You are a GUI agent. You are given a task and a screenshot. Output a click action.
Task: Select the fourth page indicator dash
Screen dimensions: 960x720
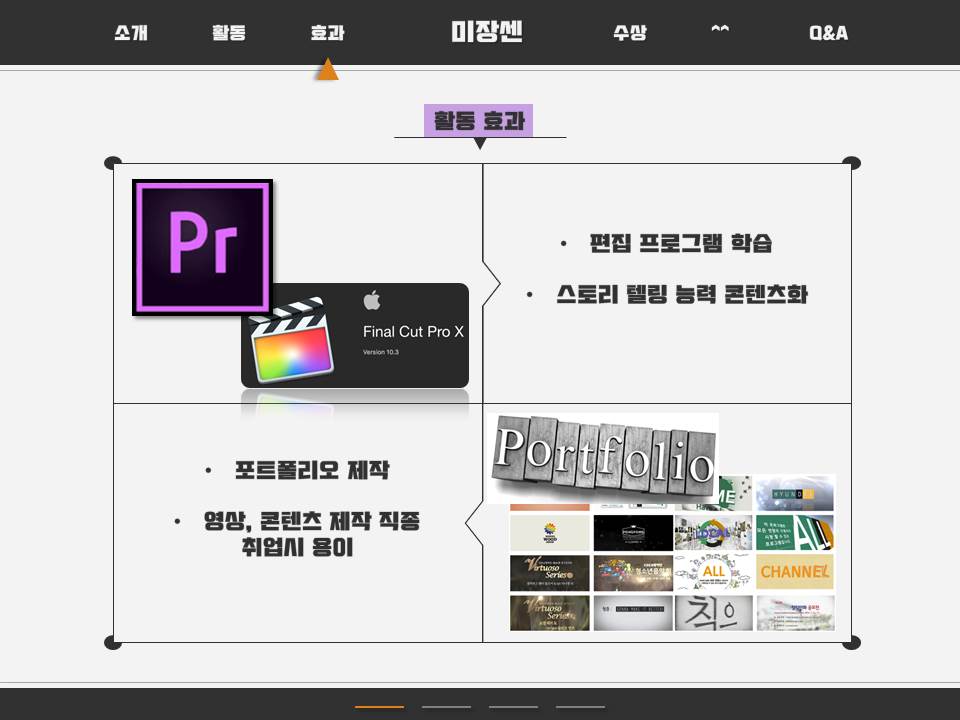coord(580,707)
